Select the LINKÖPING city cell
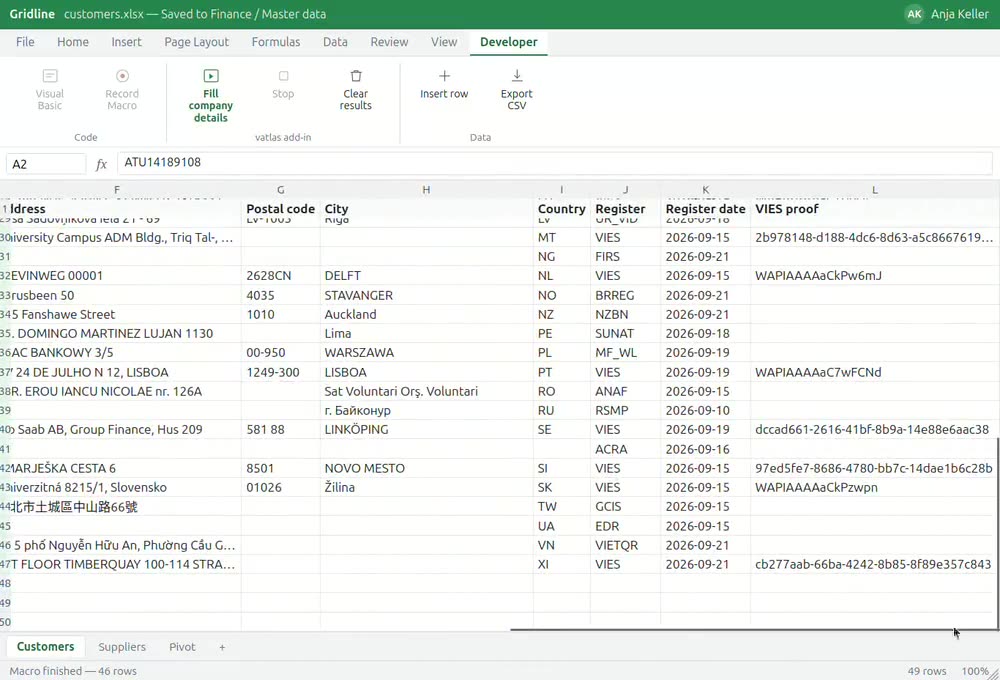 tap(427, 430)
